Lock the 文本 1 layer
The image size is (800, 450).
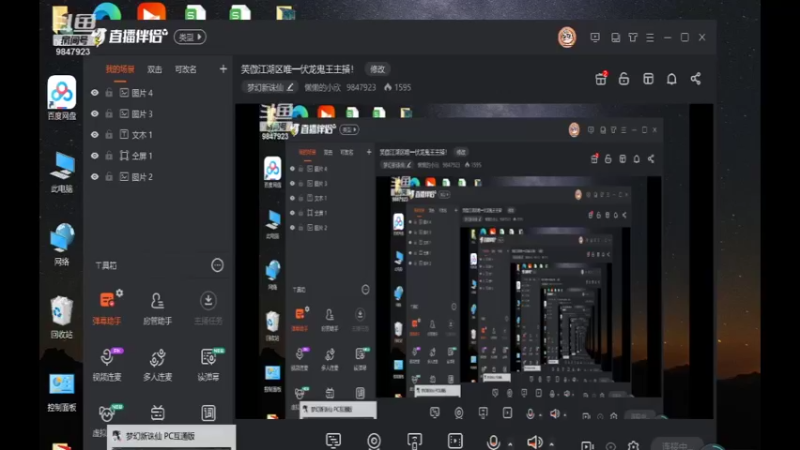pos(109,135)
